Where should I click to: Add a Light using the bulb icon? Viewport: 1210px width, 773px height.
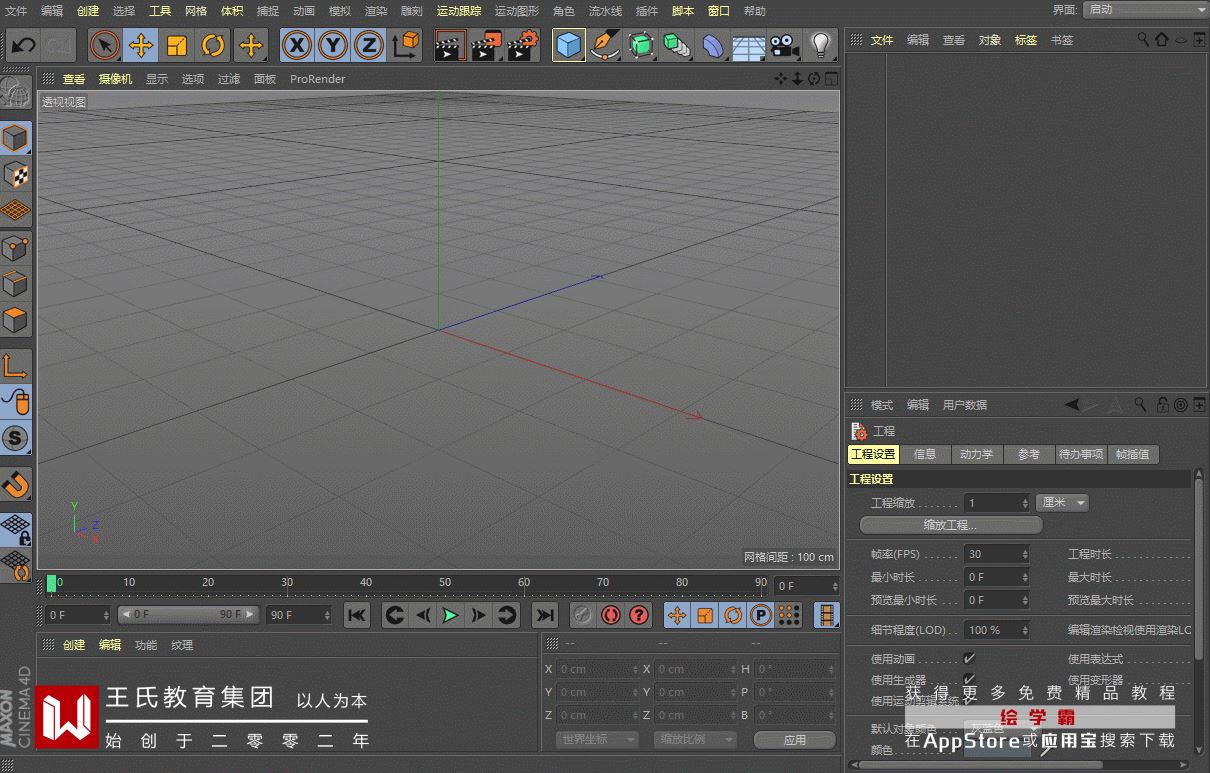click(820, 45)
